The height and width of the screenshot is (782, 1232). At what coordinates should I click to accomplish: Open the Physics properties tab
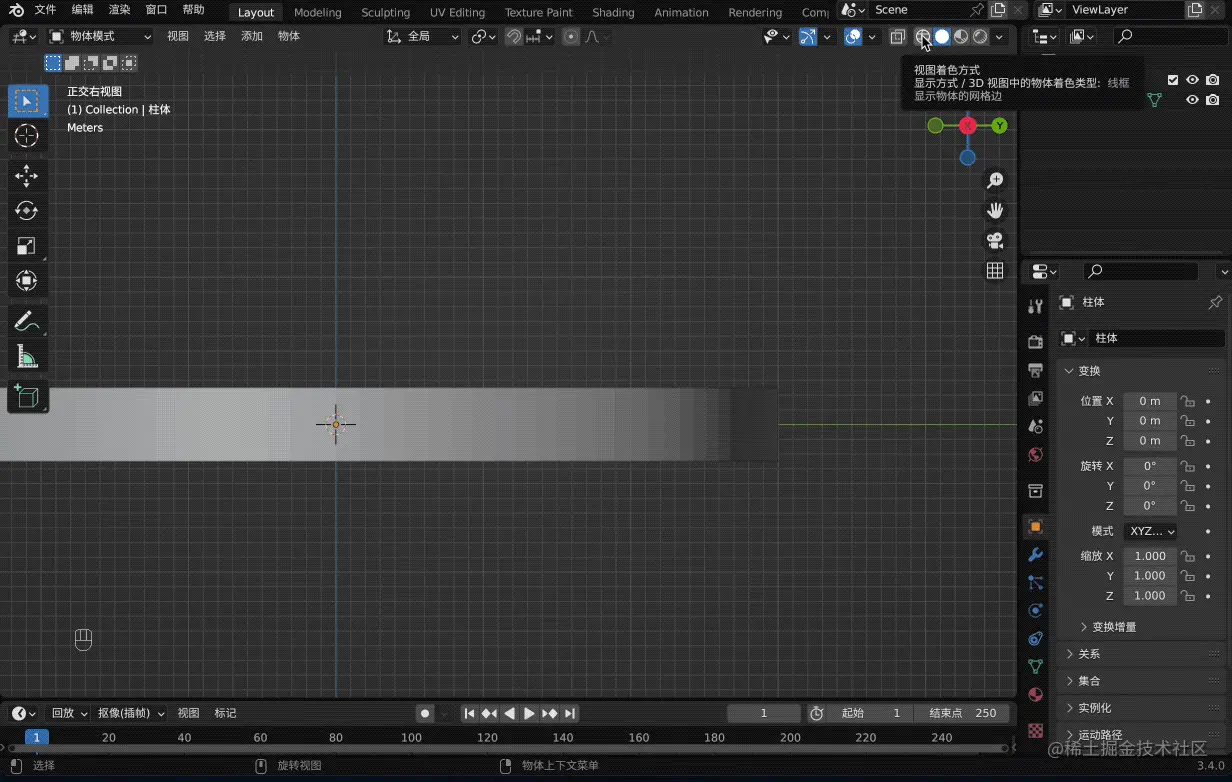1035,610
